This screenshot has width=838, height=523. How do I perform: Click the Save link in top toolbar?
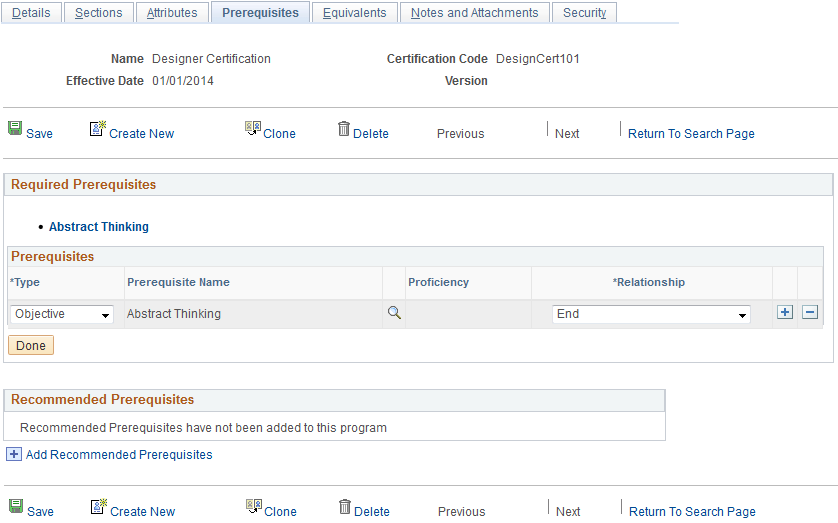40,134
